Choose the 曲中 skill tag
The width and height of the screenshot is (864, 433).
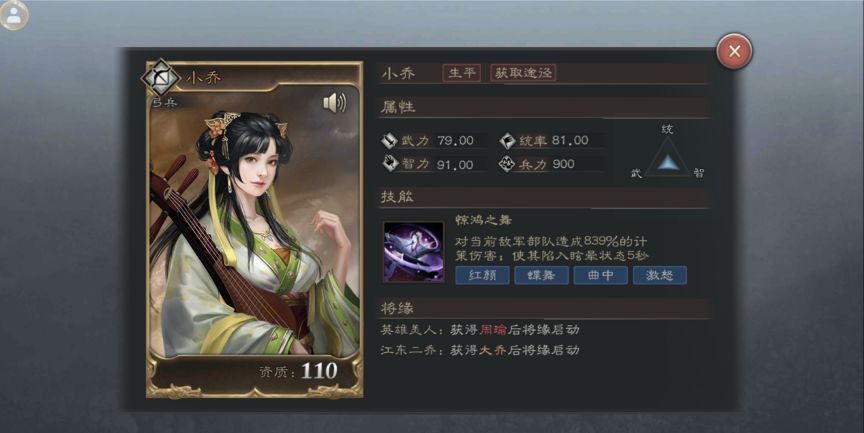(x=601, y=275)
